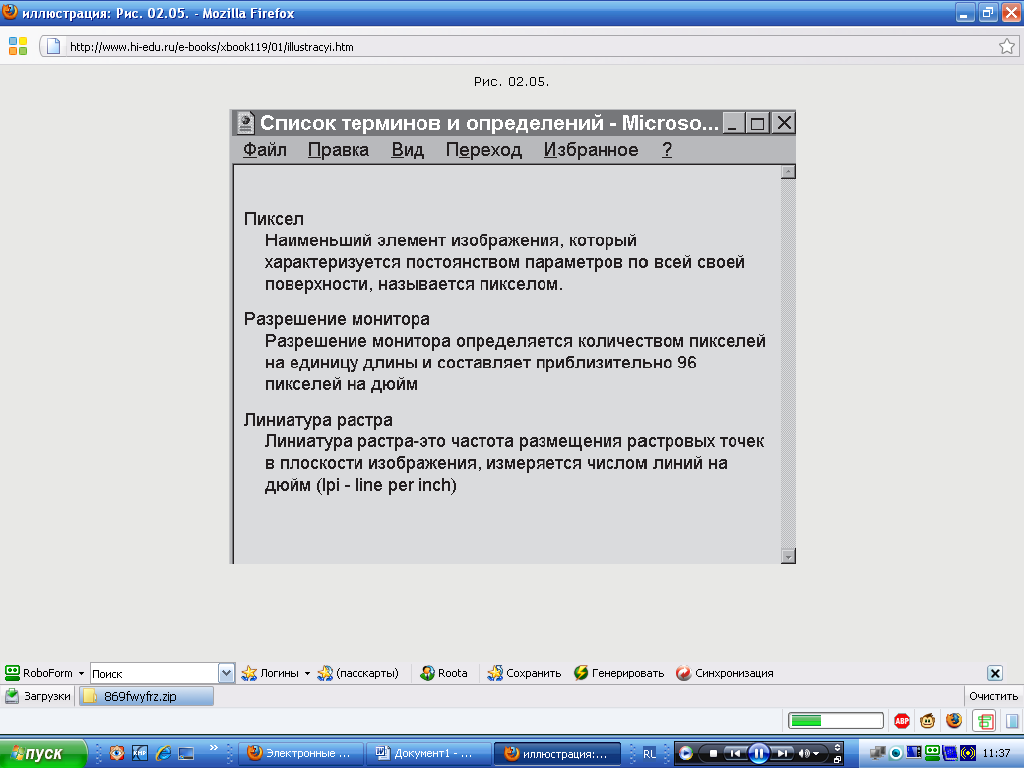Launch KMPlayer from quick launch
This screenshot has height=768, width=1024.
[x=140, y=753]
